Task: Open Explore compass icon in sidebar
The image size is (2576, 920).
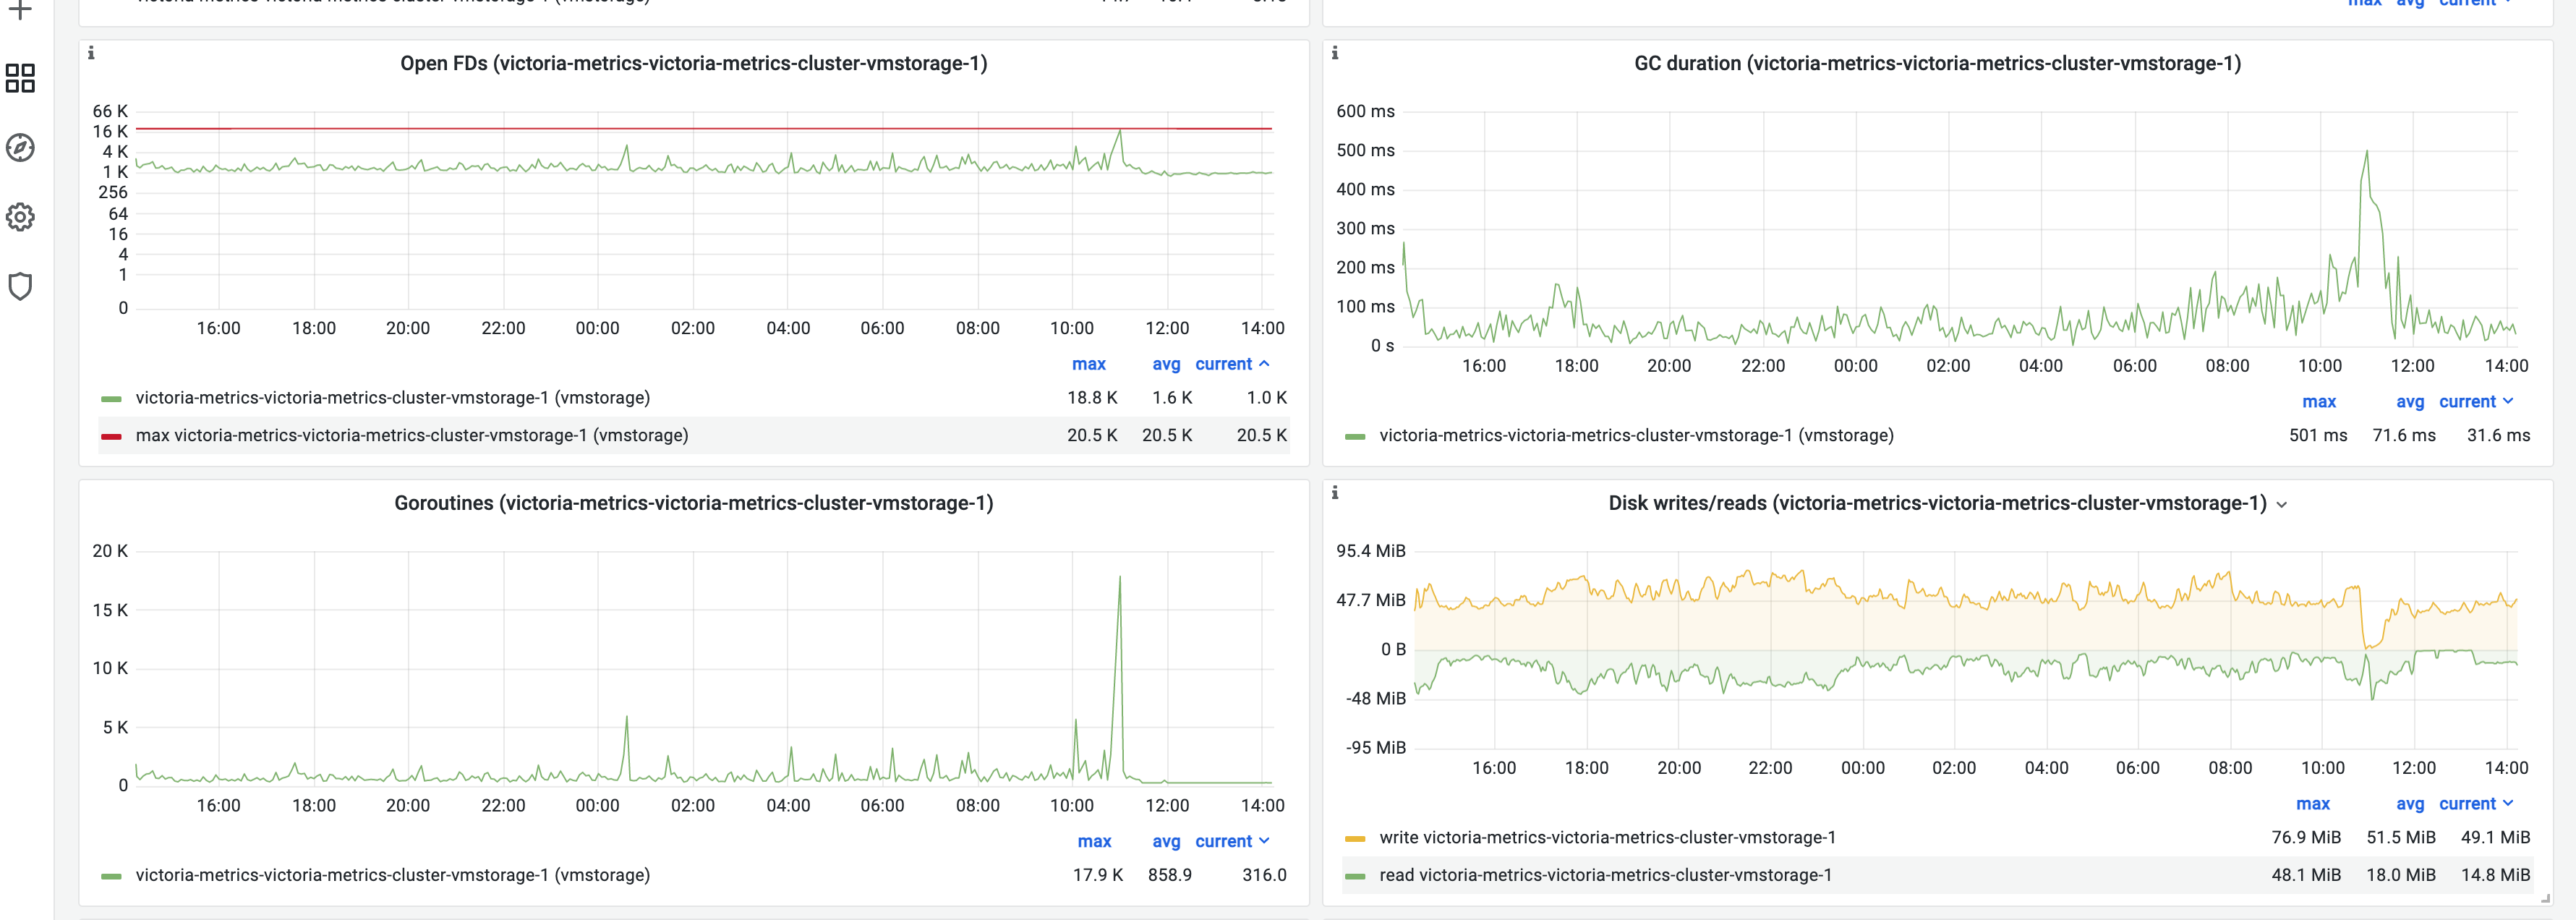Action: coord(20,148)
